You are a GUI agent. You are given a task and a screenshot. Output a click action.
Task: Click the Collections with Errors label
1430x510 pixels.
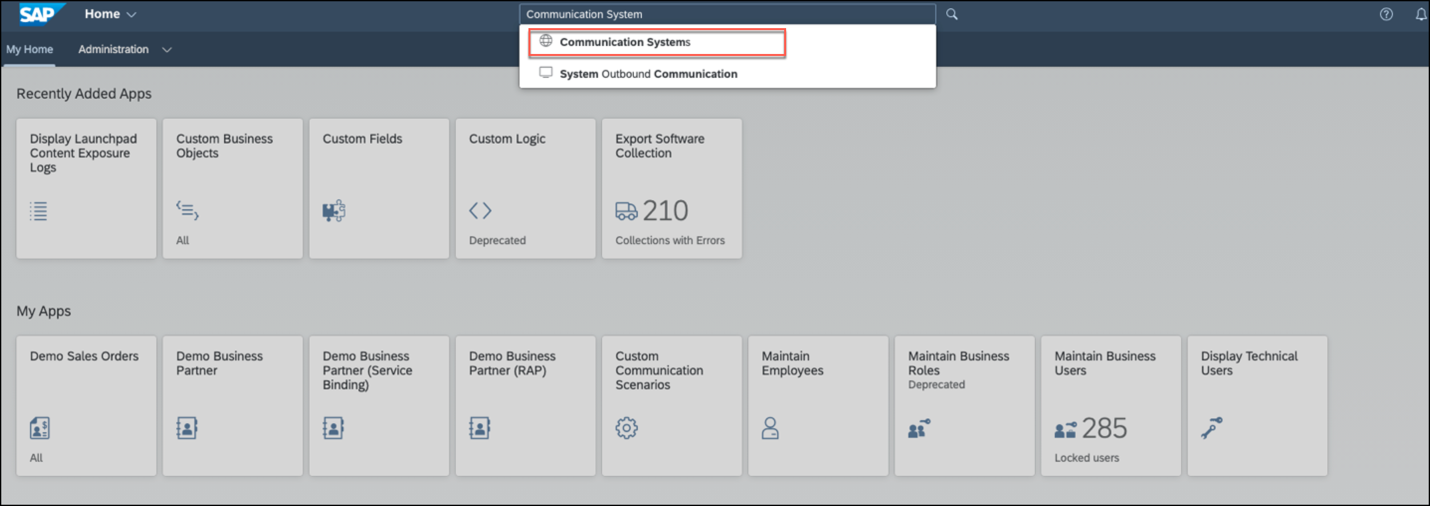(670, 241)
